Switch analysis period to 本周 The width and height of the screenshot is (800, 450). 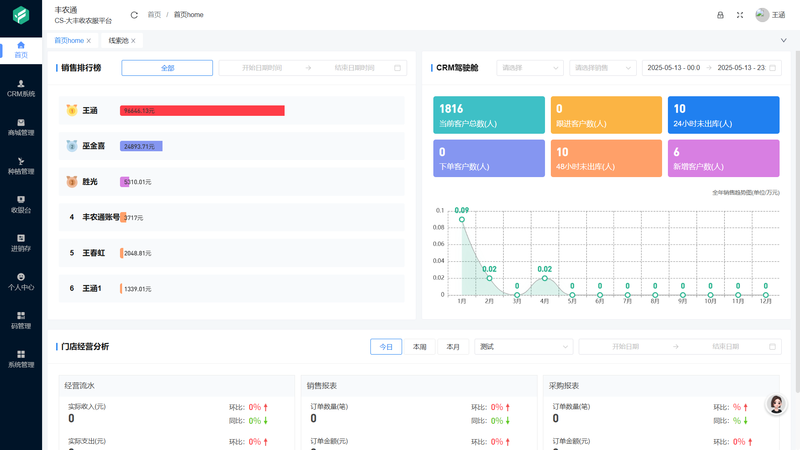[420, 346]
